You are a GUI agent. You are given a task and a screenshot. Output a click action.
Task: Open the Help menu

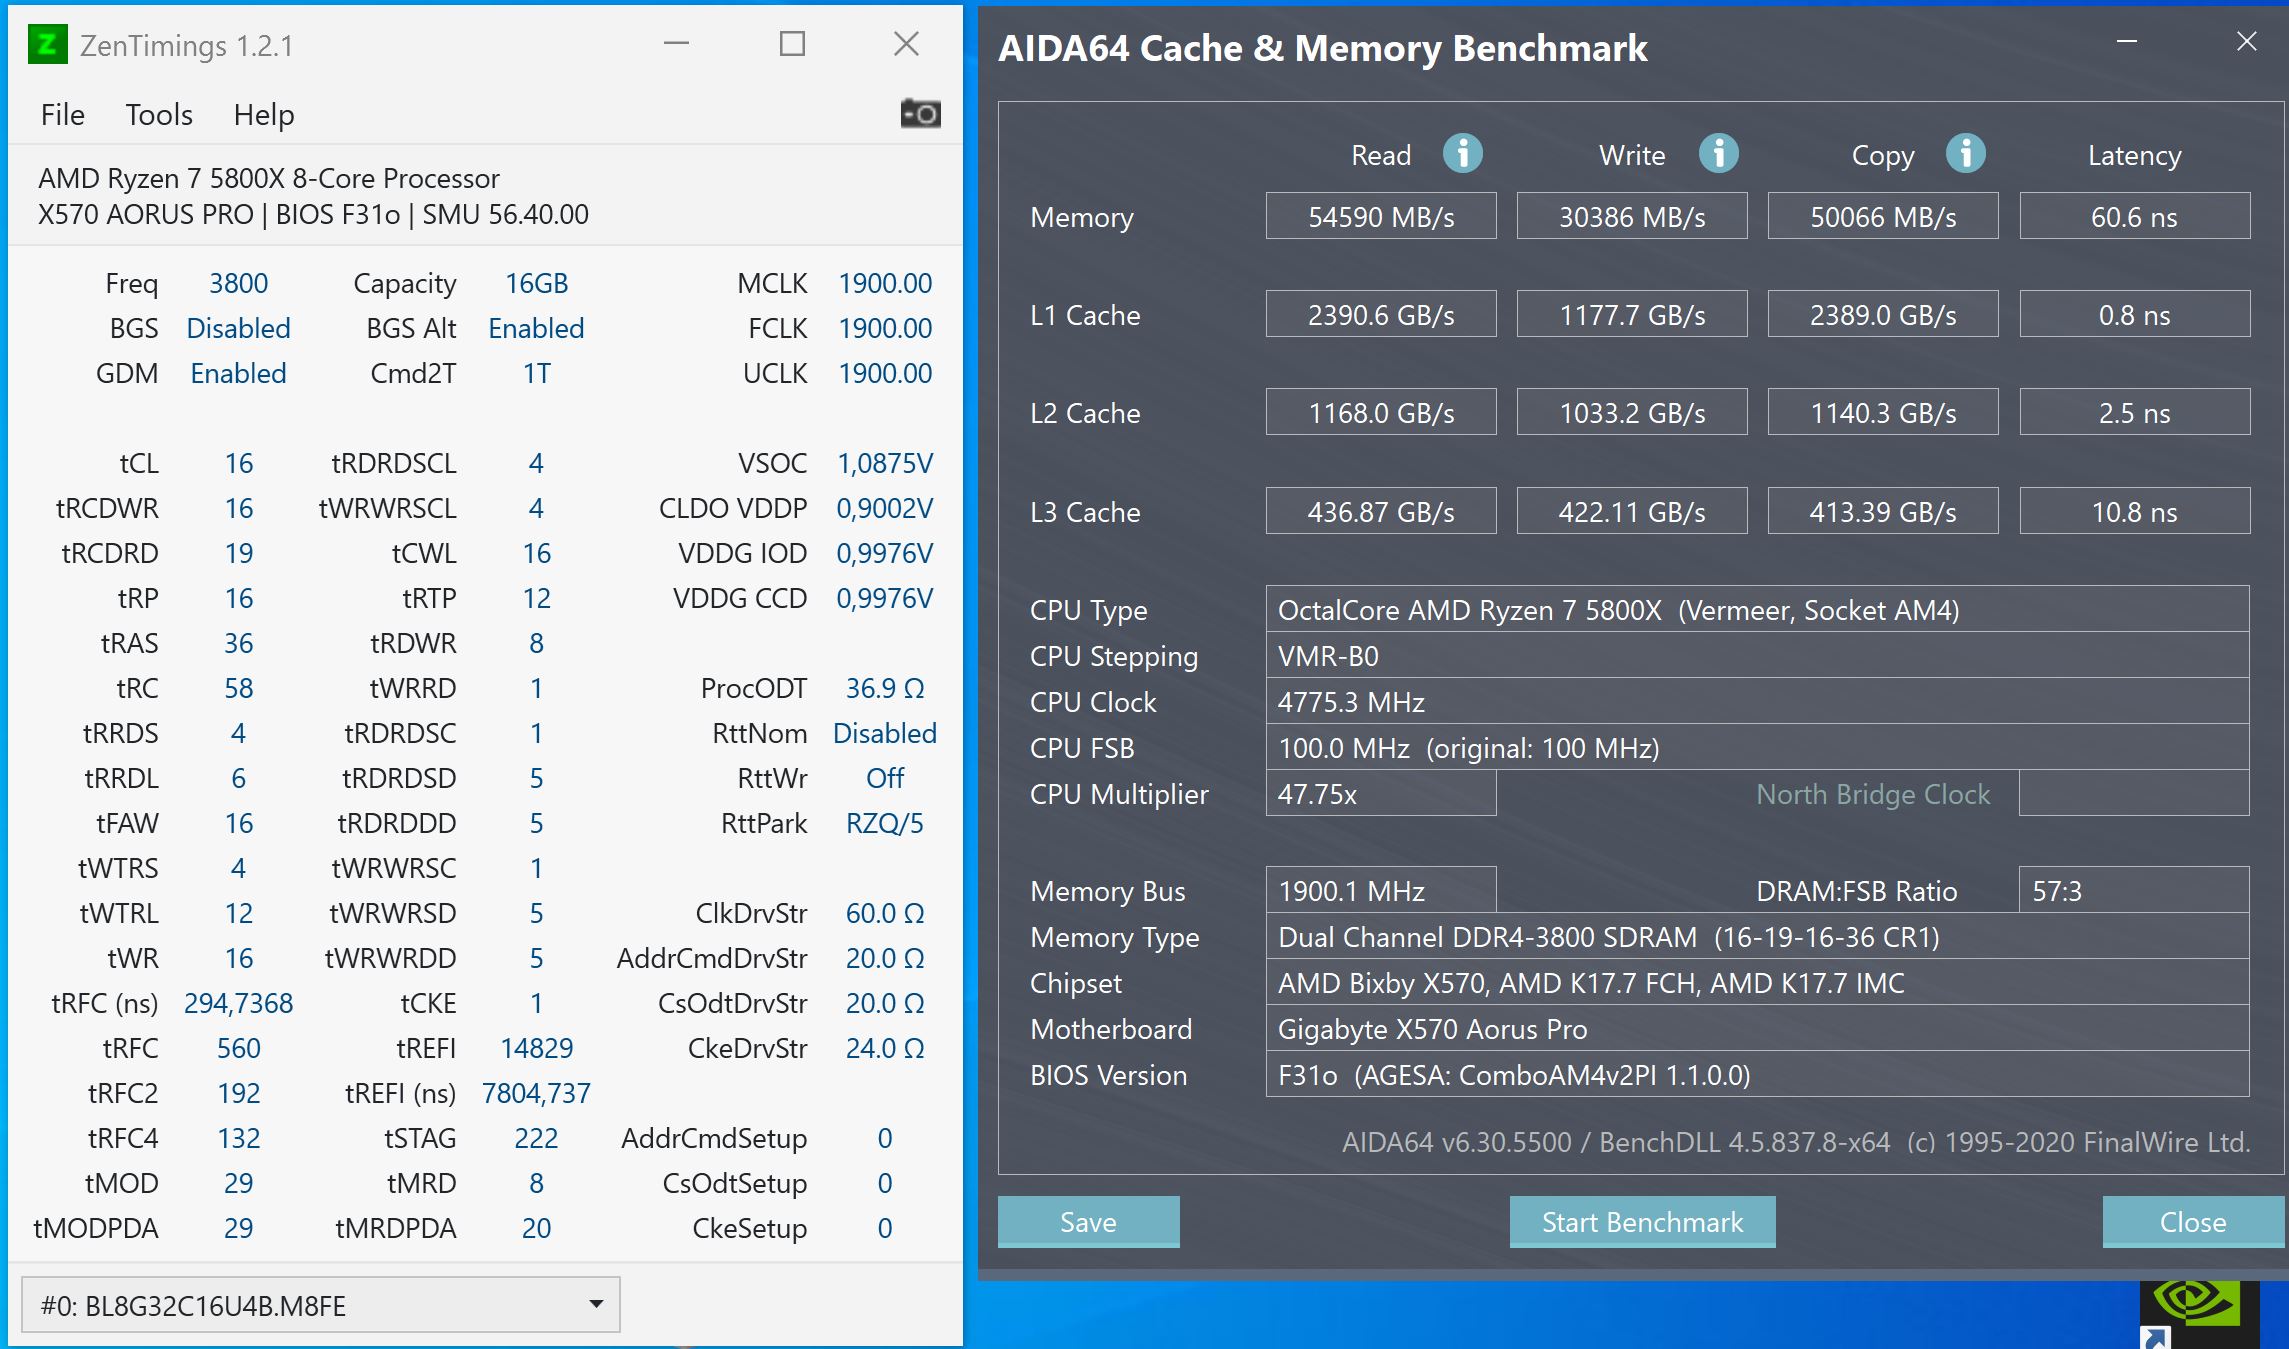point(264,115)
